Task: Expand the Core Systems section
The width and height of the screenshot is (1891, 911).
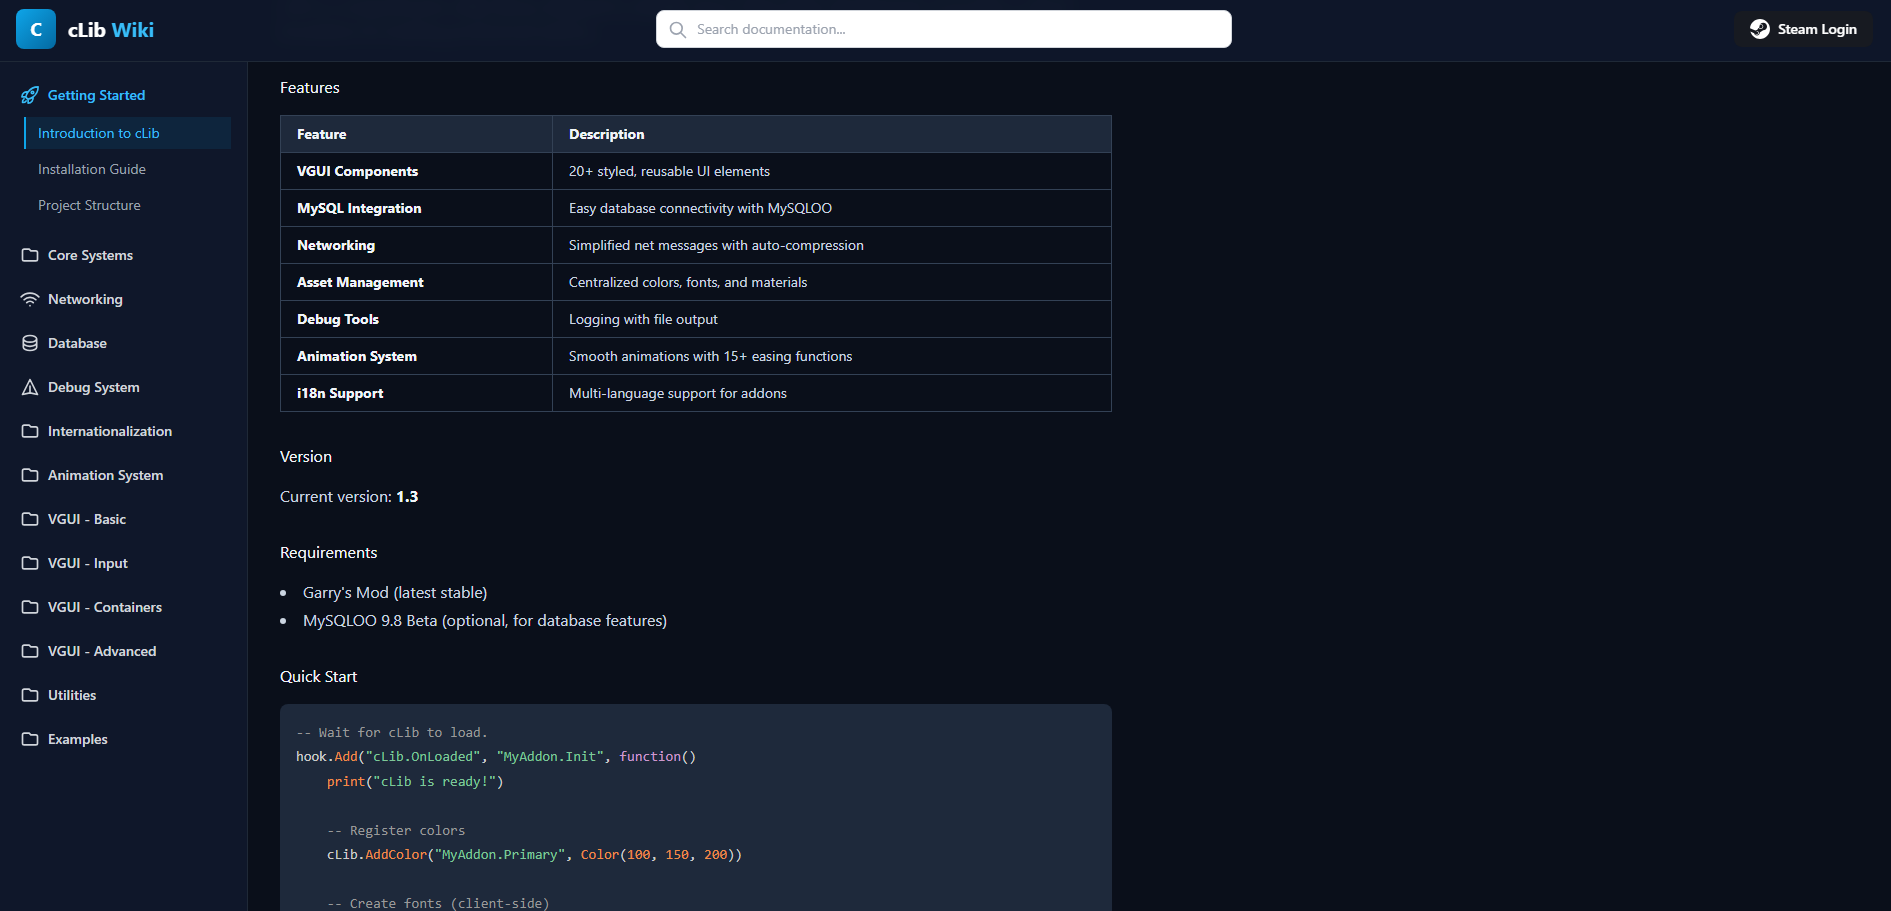Action: [x=123, y=255]
